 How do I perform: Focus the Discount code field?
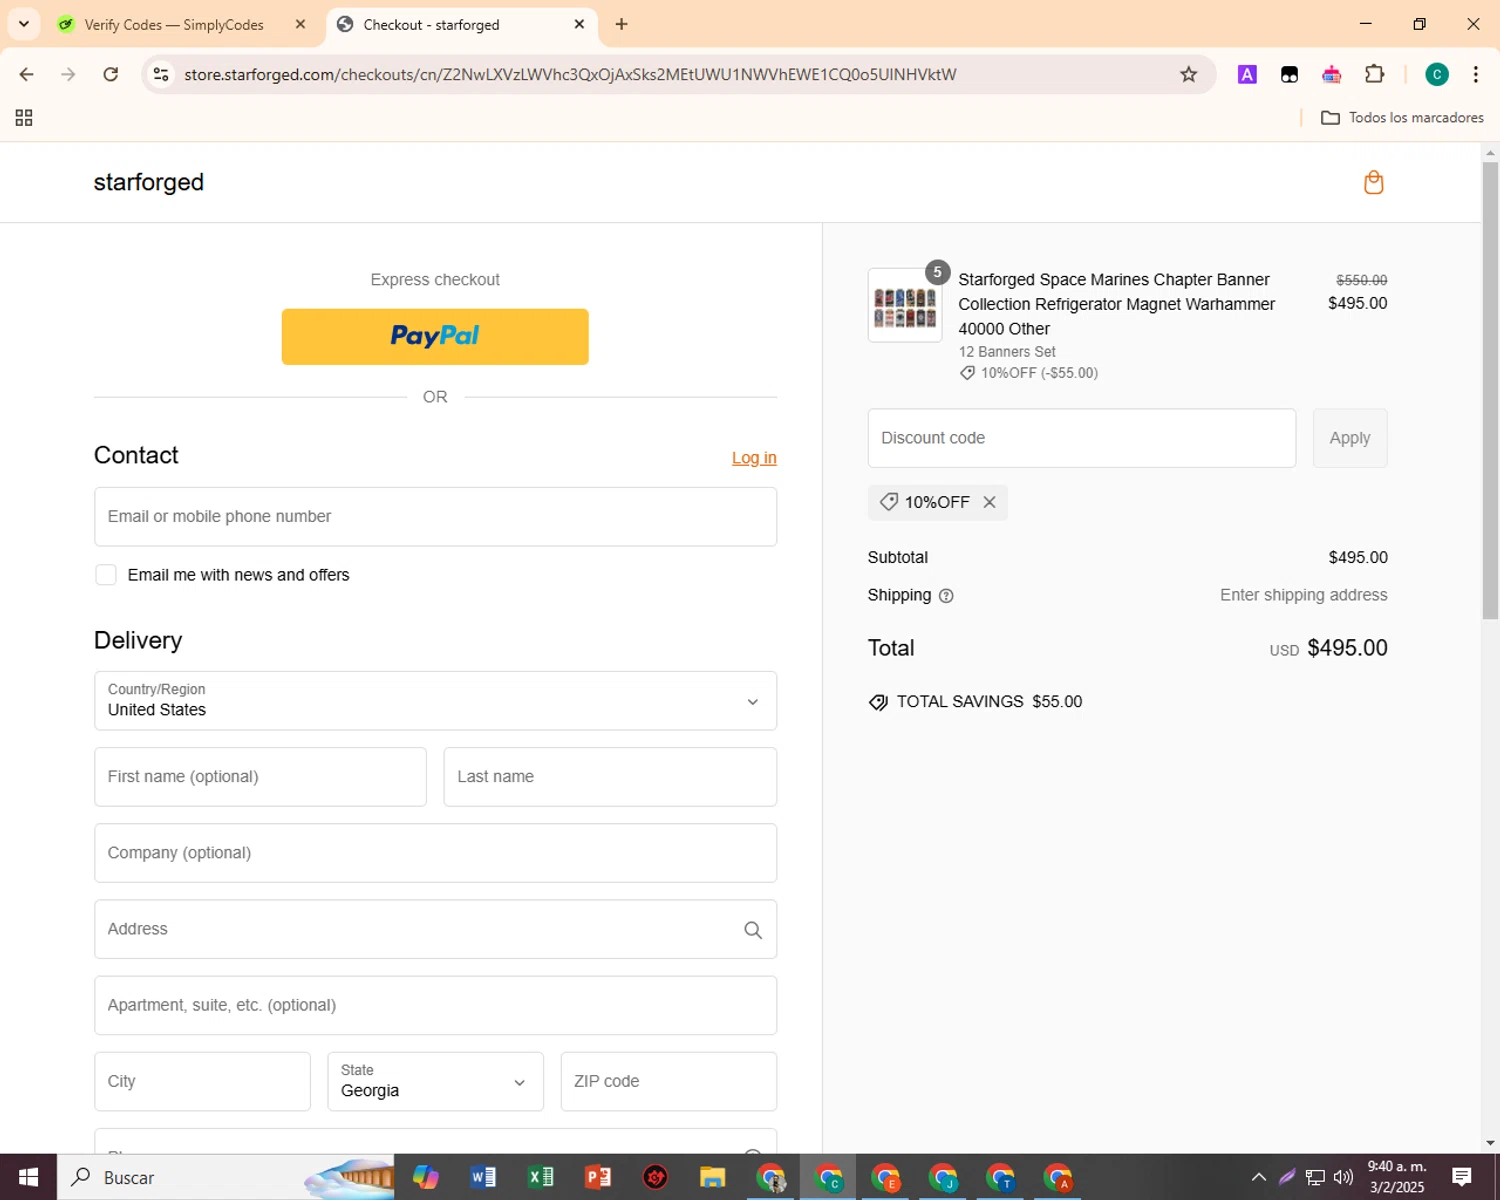click(x=1081, y=438)
